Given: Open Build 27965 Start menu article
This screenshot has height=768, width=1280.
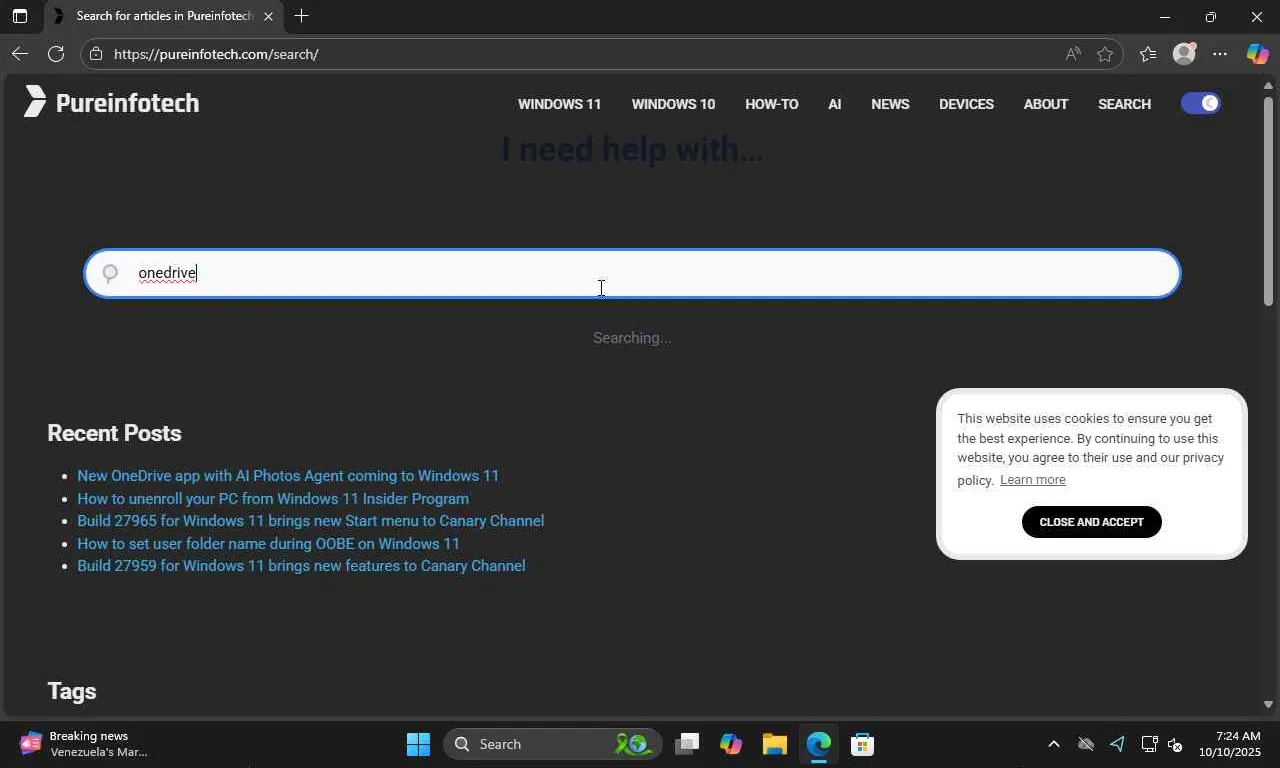Looking at the screenshot, I should click(311, 521).
